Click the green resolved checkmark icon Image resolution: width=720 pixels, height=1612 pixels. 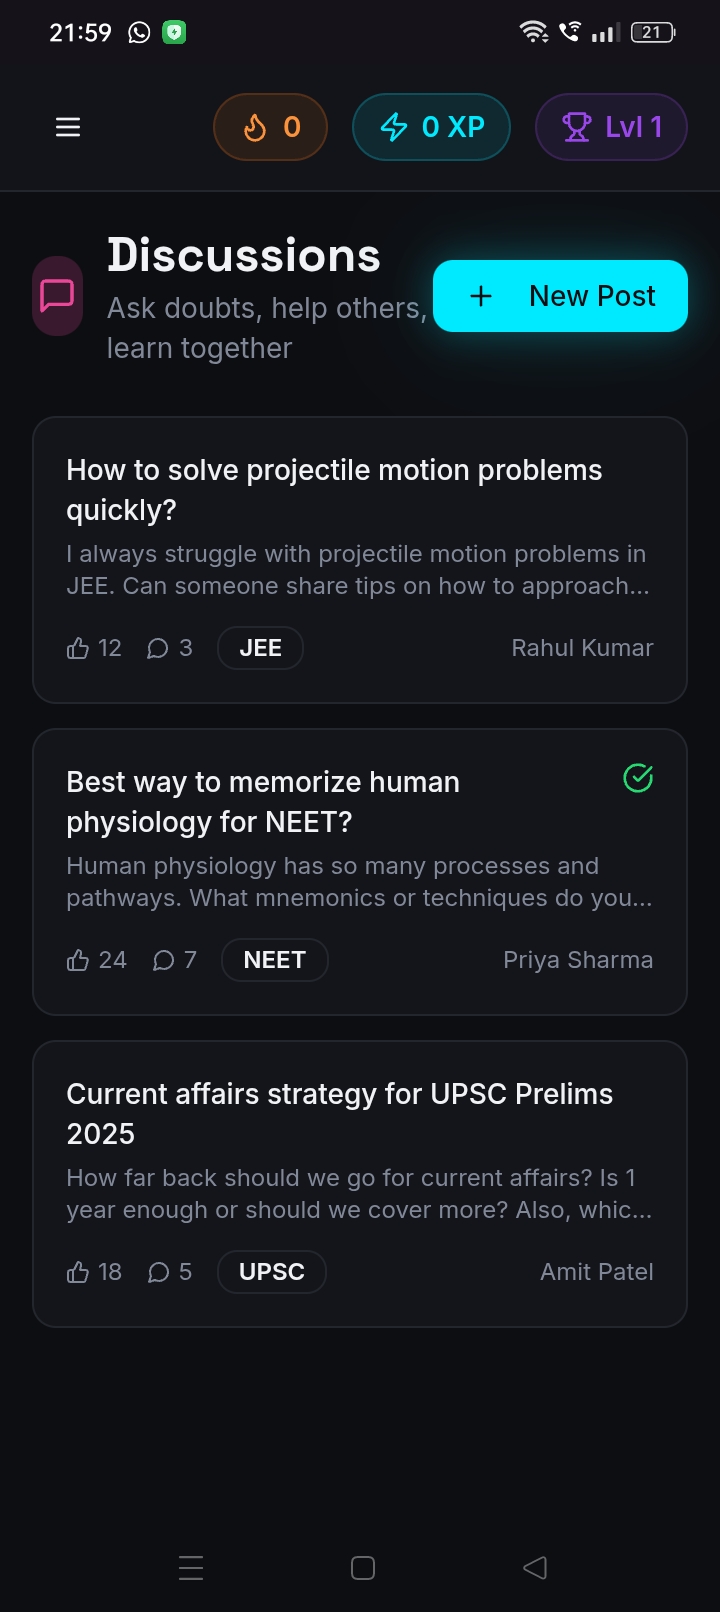[x=638, y=778]
